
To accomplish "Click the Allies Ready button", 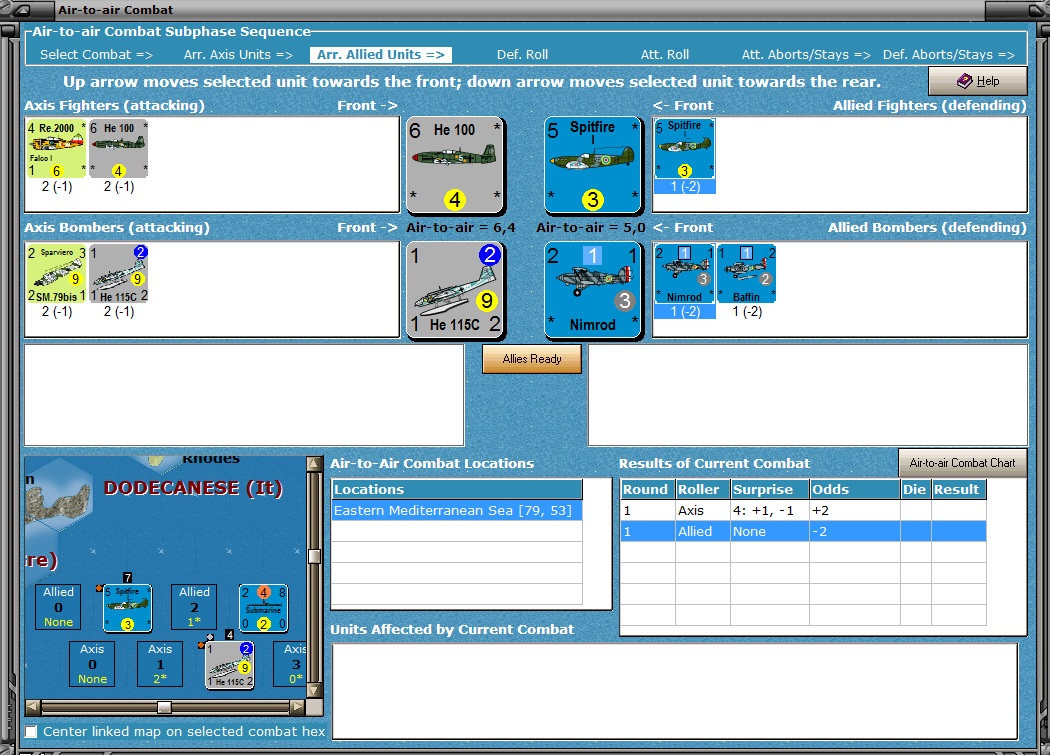I will pyautogui.click(x=532, y=359).
